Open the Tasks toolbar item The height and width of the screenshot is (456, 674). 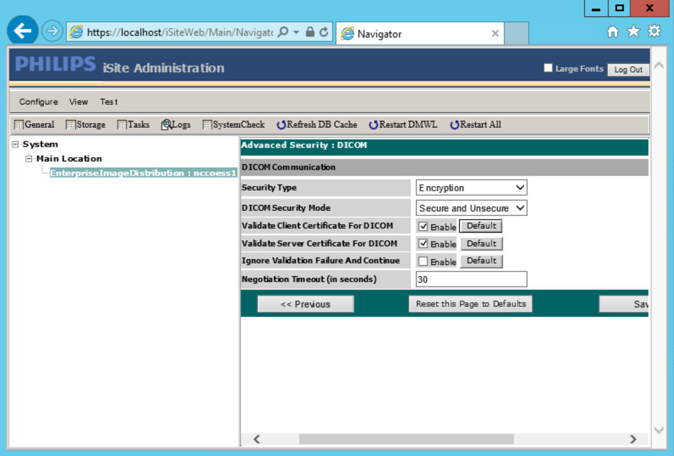pos(133,125)
